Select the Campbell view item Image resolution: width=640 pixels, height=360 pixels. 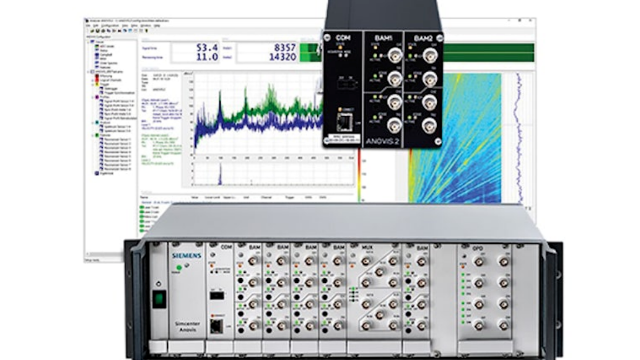[106, 55]
